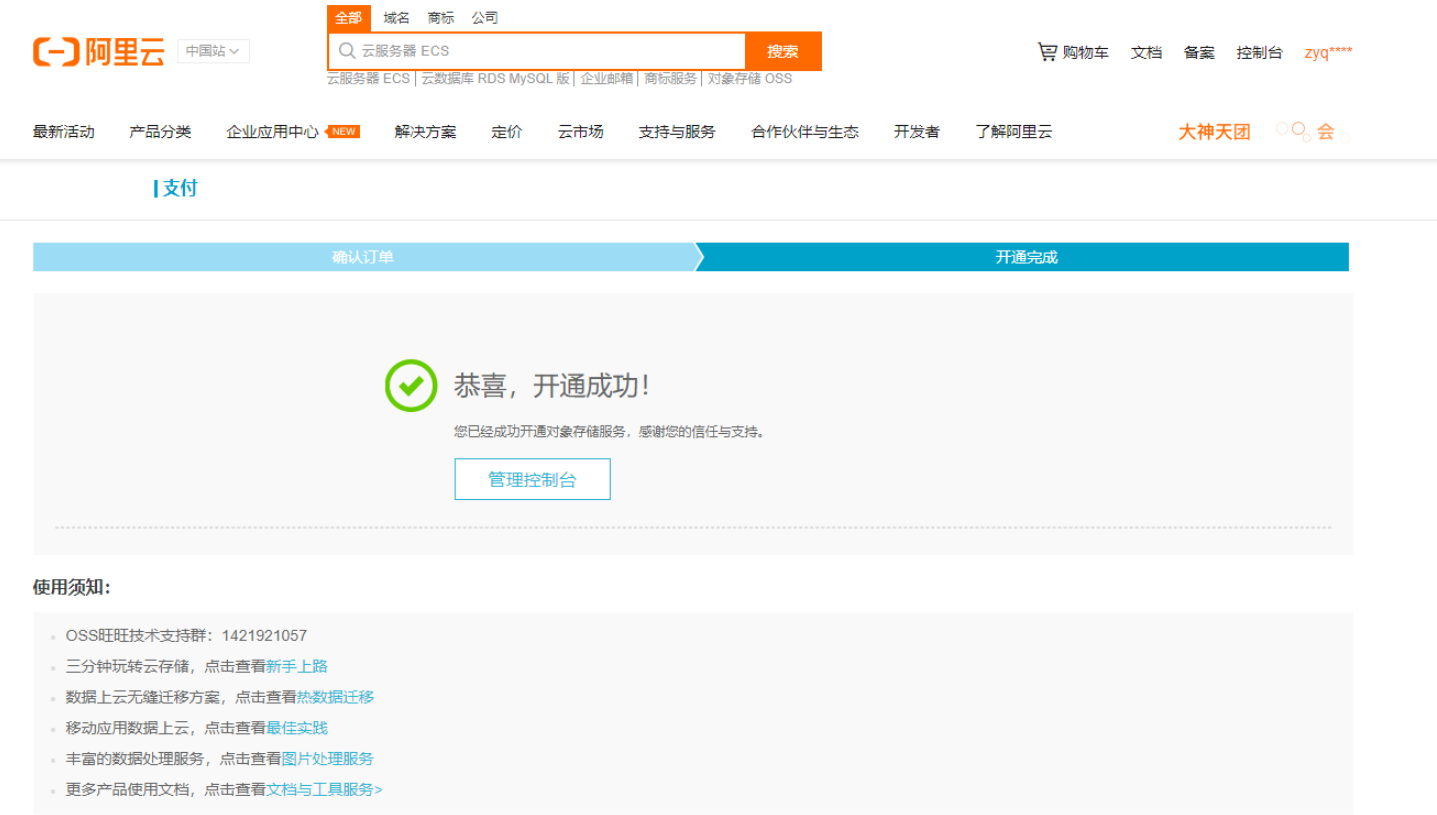Select the 公司 search tab
1437x815 pixels.
[x=485, y=18]
